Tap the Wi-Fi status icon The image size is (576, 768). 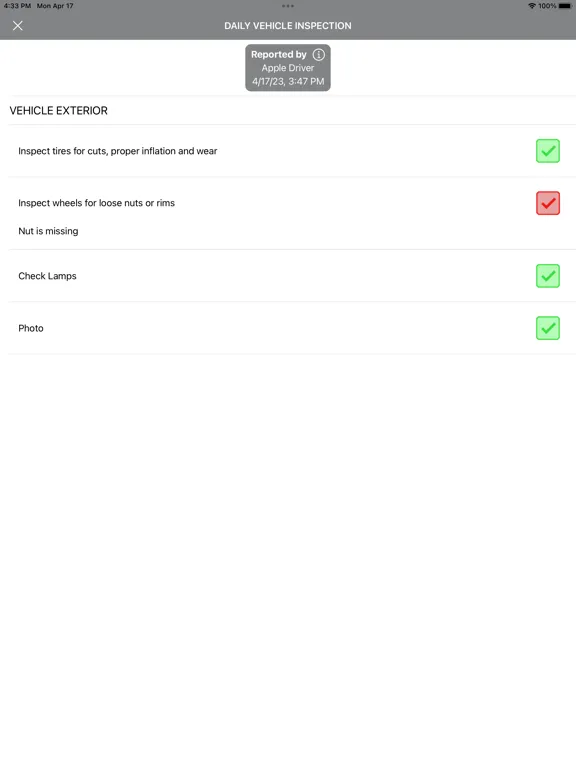point(532,6)
